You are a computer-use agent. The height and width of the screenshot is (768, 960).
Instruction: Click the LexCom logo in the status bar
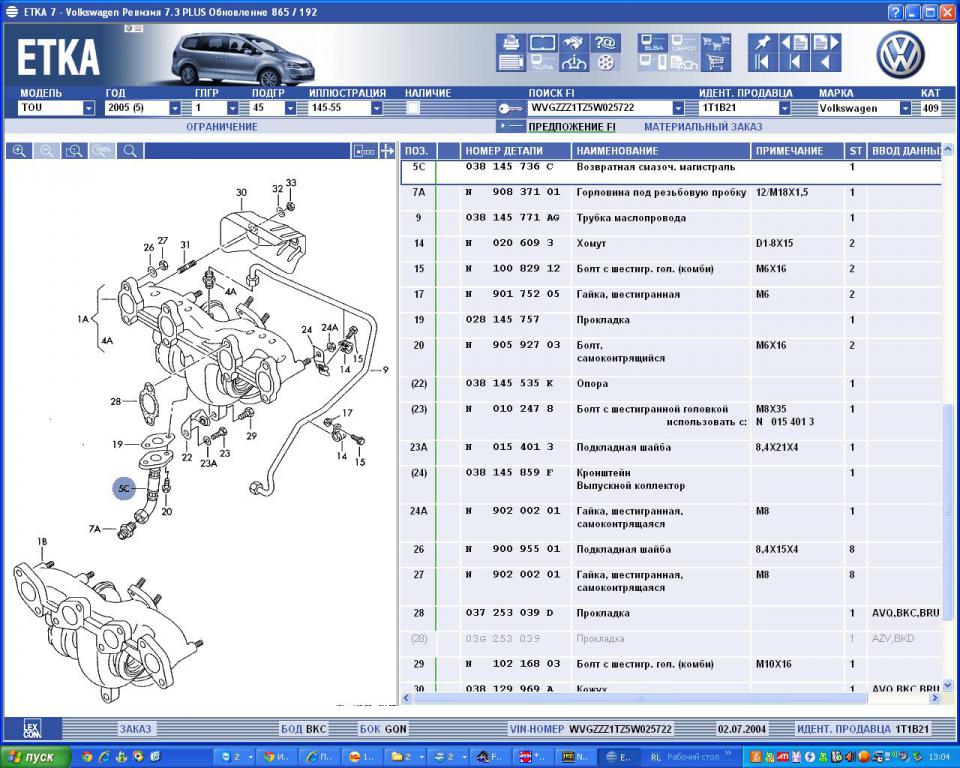point(32,728)
